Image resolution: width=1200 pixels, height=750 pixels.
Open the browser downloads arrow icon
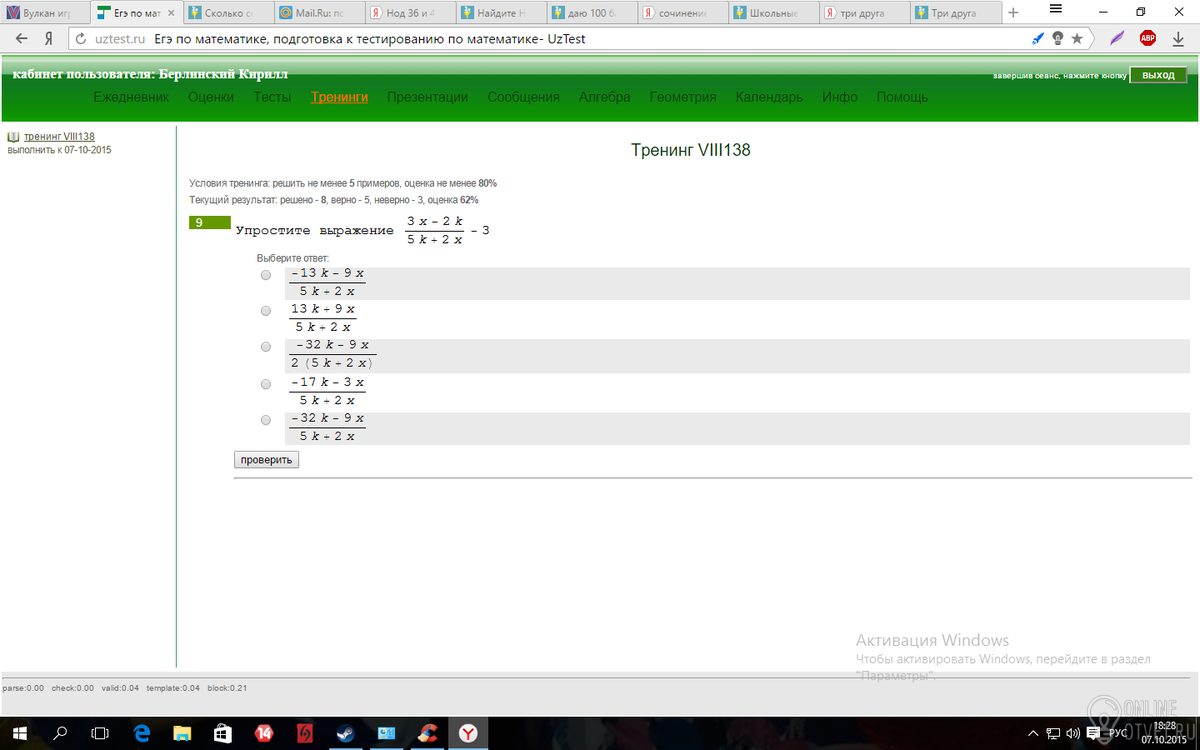click(1177, 38)
